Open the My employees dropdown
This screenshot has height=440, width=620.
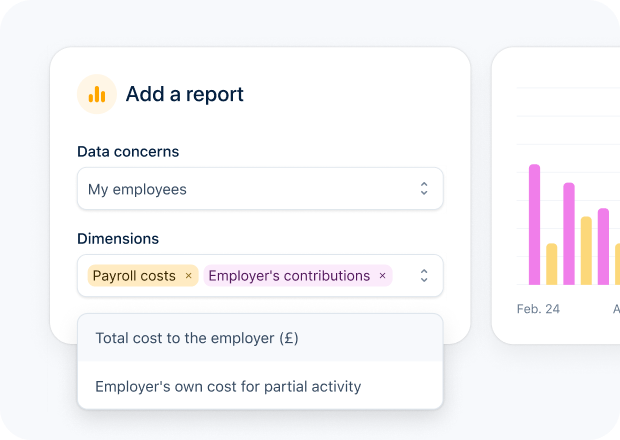pyautogui.click(x=260, y=189)
